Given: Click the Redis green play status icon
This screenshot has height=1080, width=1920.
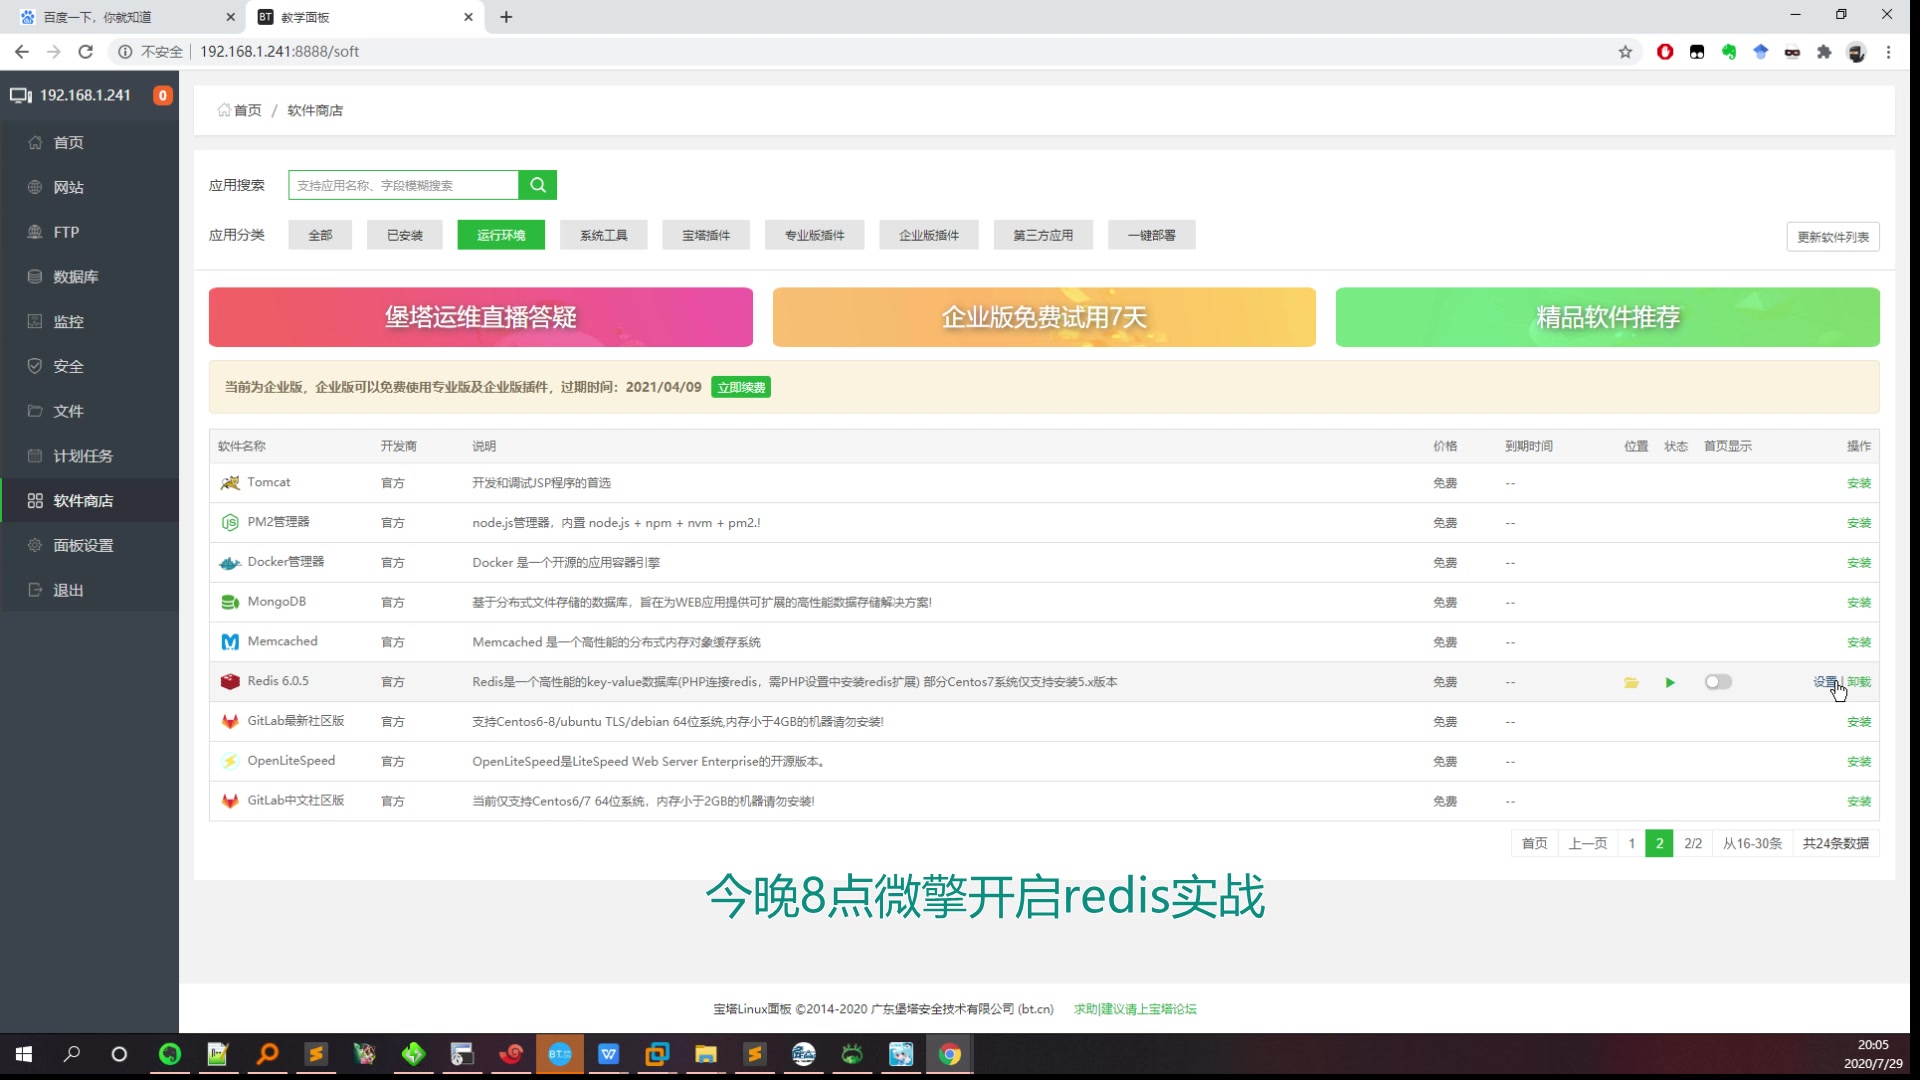Looking at the screenshot, I should (x=1670, y=682).
